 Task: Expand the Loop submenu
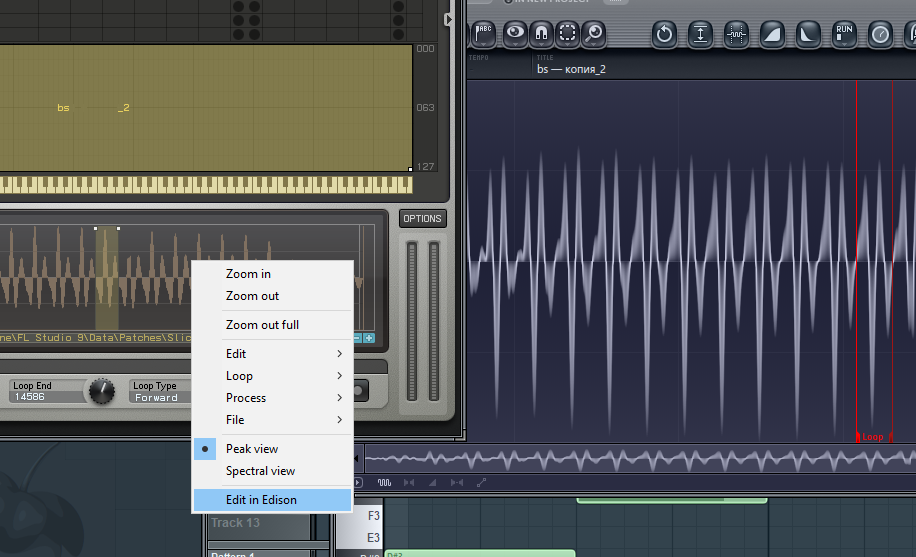pyautogui.click(x=273, y=376)
